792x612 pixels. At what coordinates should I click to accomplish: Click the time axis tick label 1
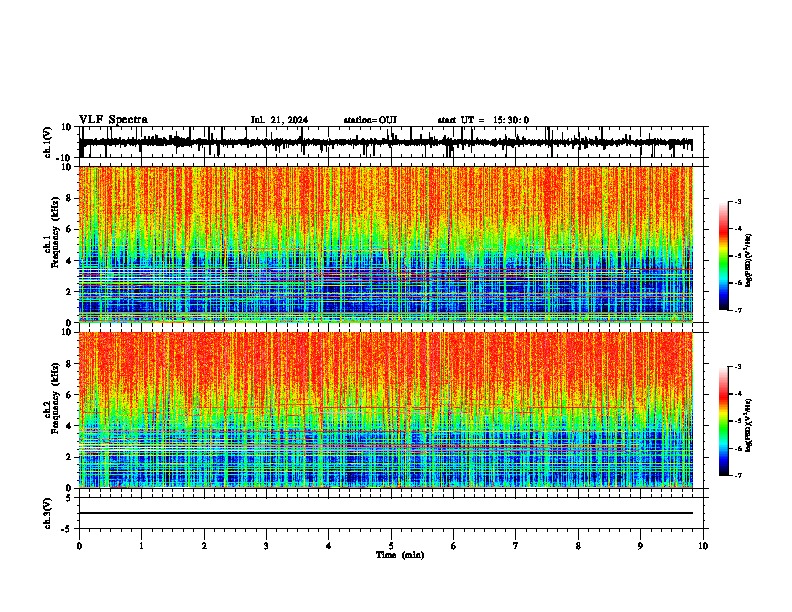click(141, 546)
